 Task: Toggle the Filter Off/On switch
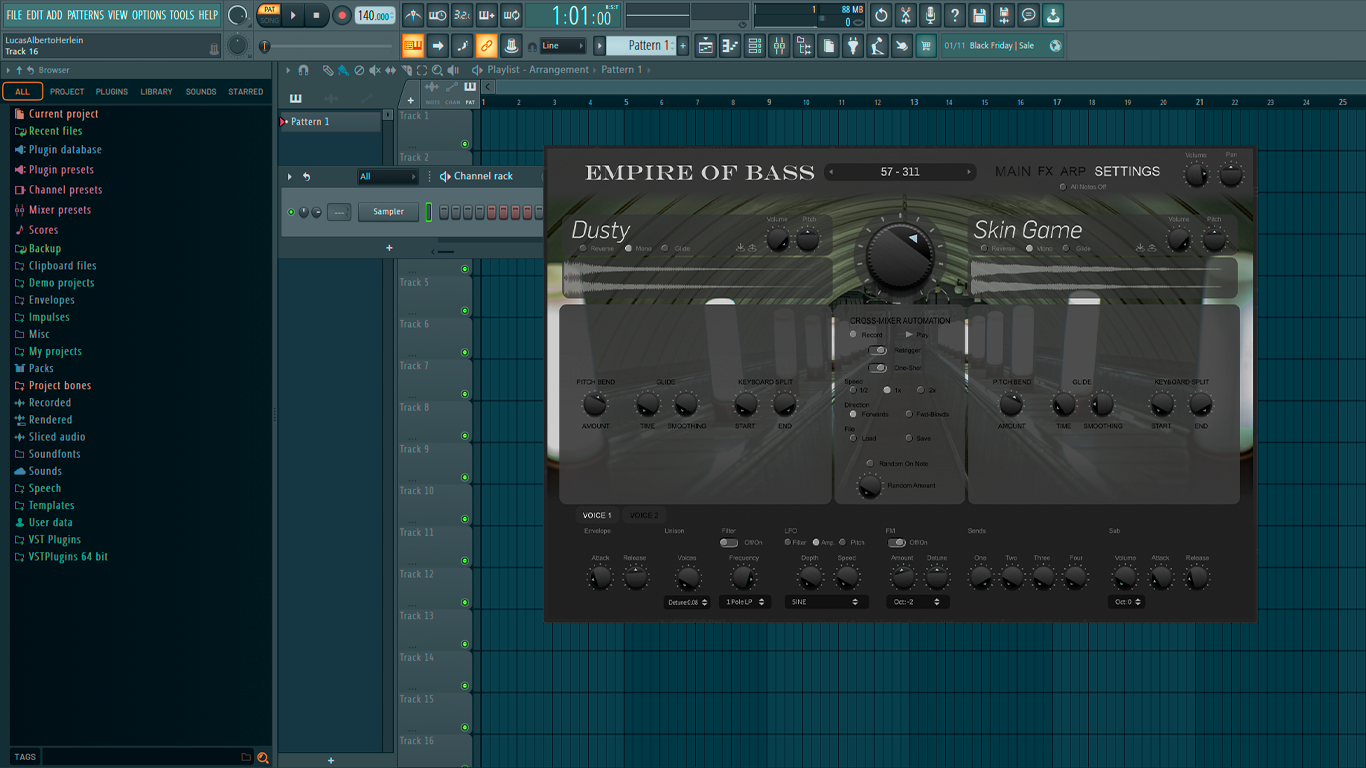click(x=729, y=543)
